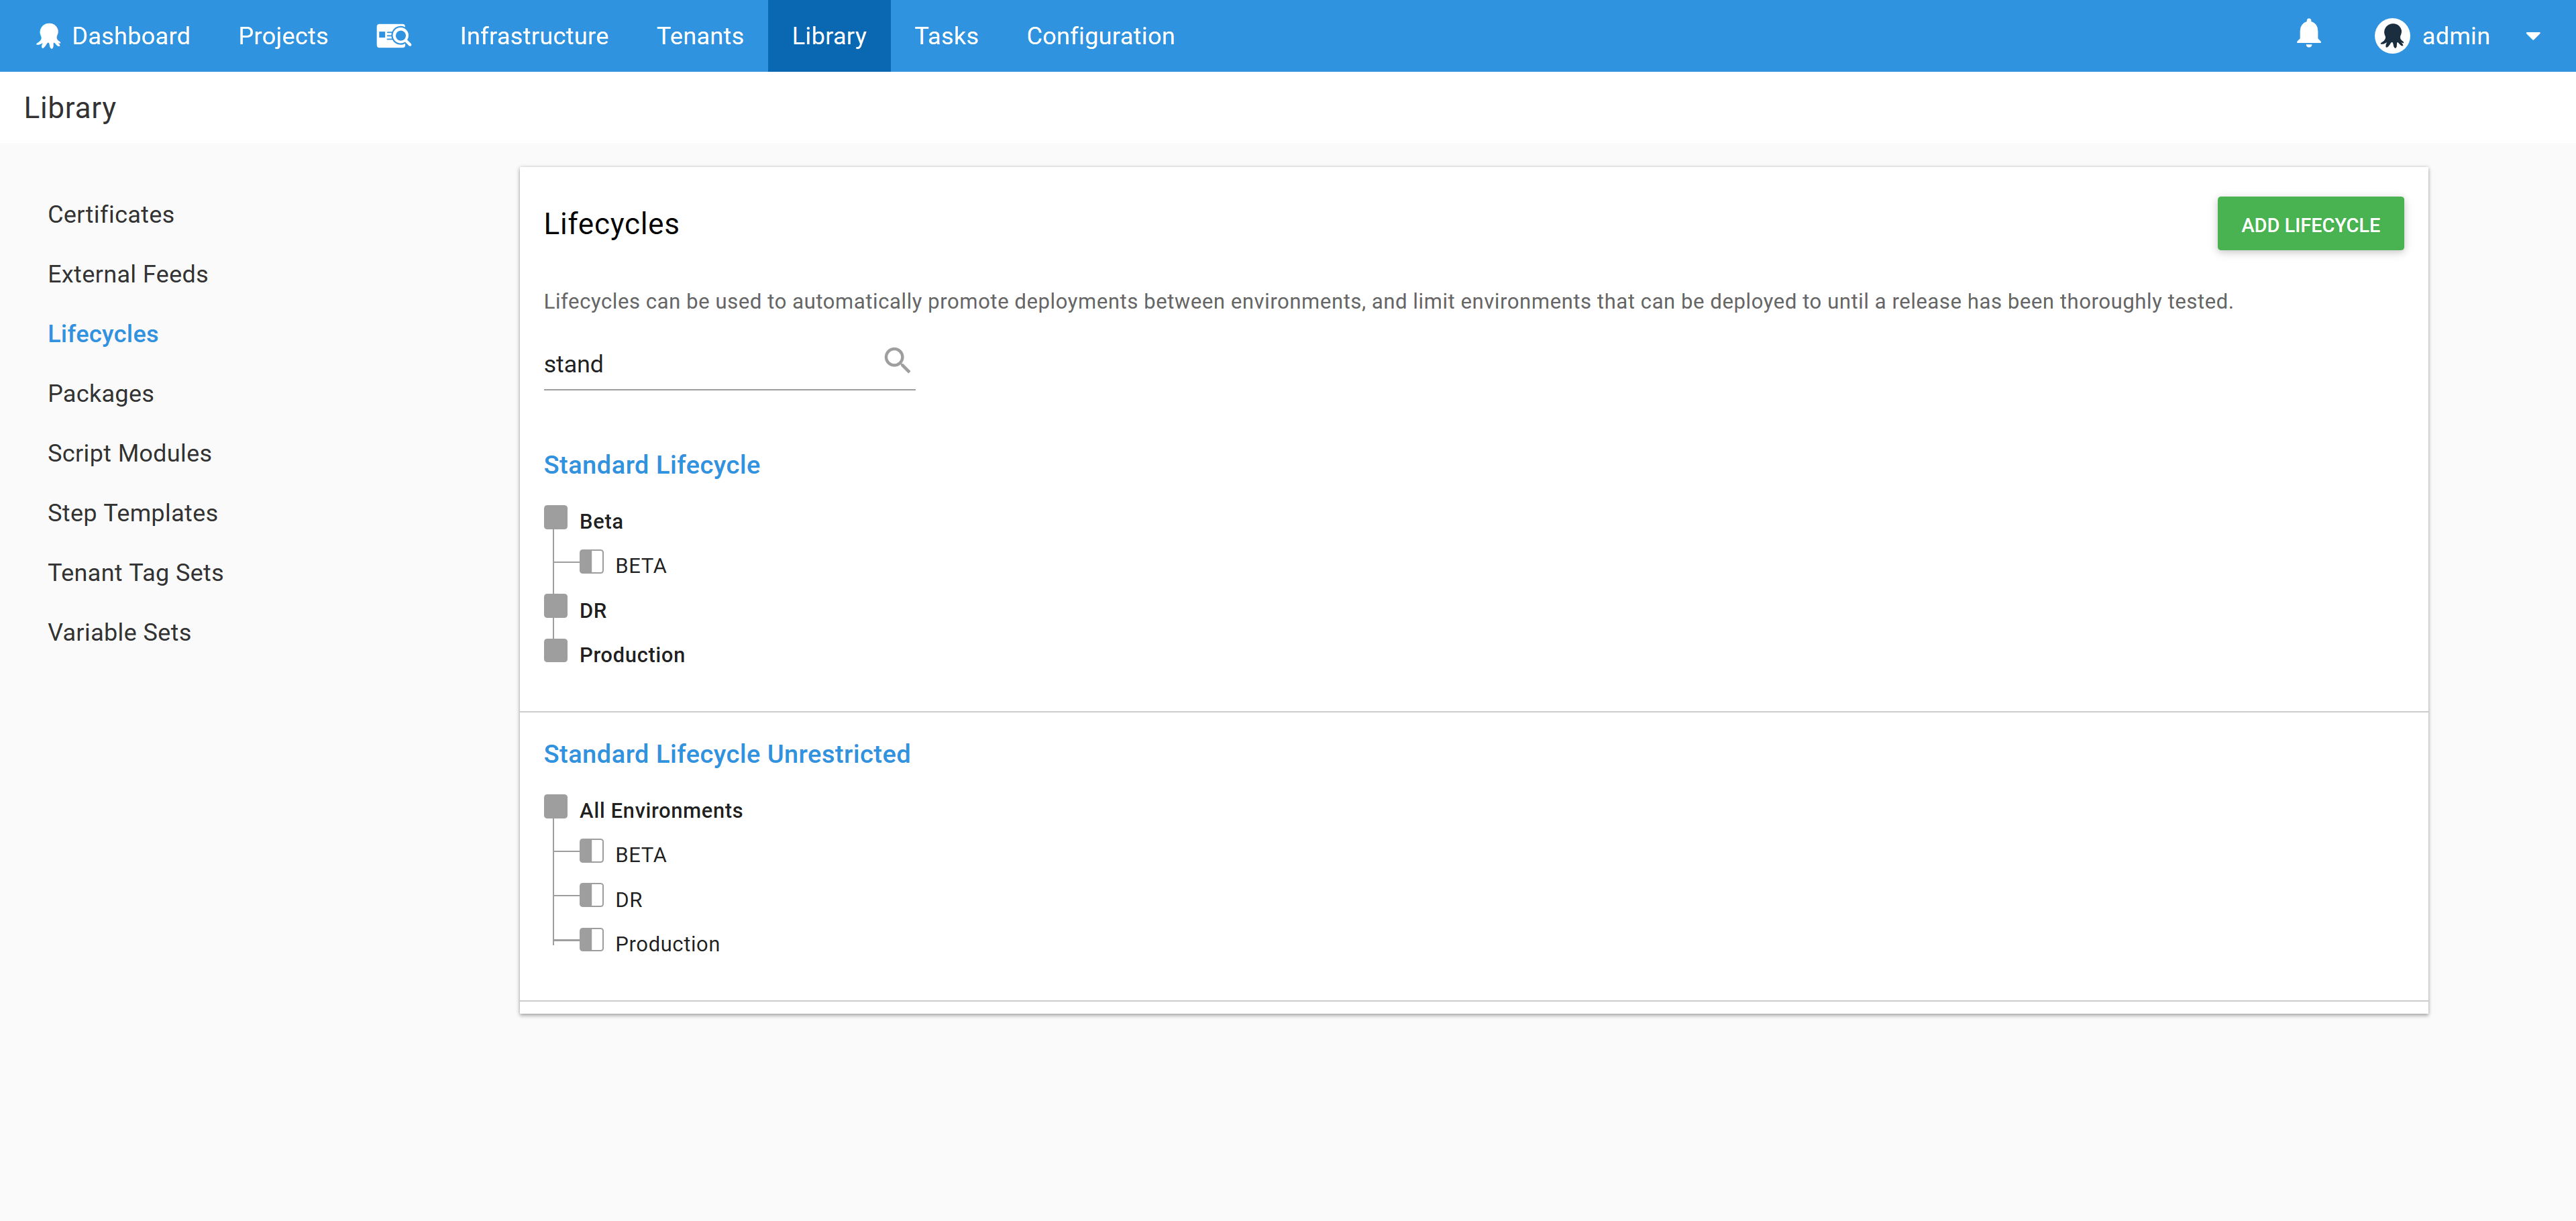This screenshot has height=1221, width=2576.
Task: Click the magnifier icon in lifecycle search
Action: pyautogui.click(x=897, y=360)
